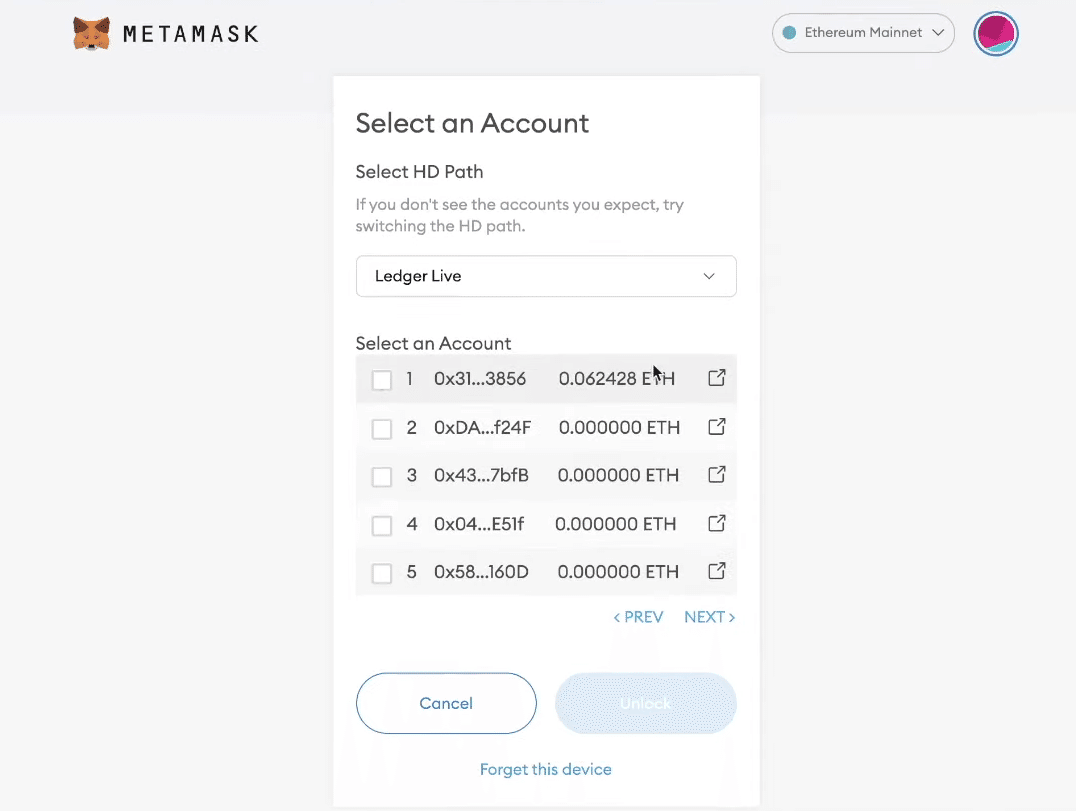The image size is (1076, 811).
Task: Open the Ledger Live HD path dropdown
Action: 546,276
